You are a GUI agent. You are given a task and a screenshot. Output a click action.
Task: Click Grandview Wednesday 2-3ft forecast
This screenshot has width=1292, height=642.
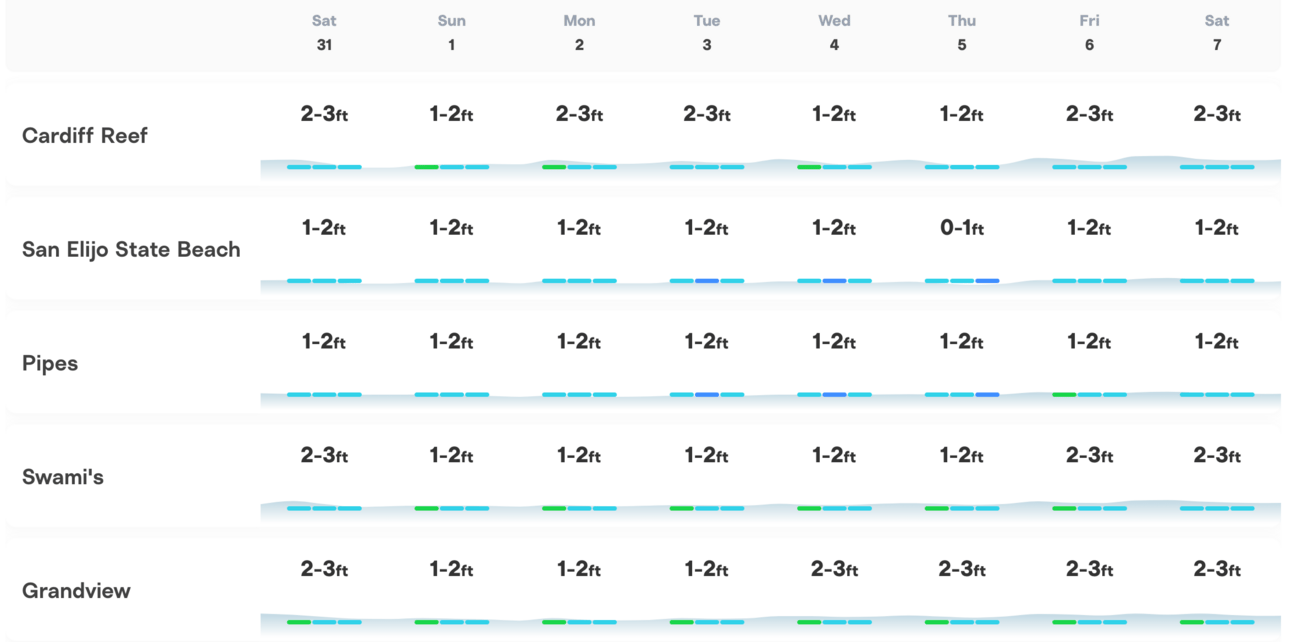point(834,569)
